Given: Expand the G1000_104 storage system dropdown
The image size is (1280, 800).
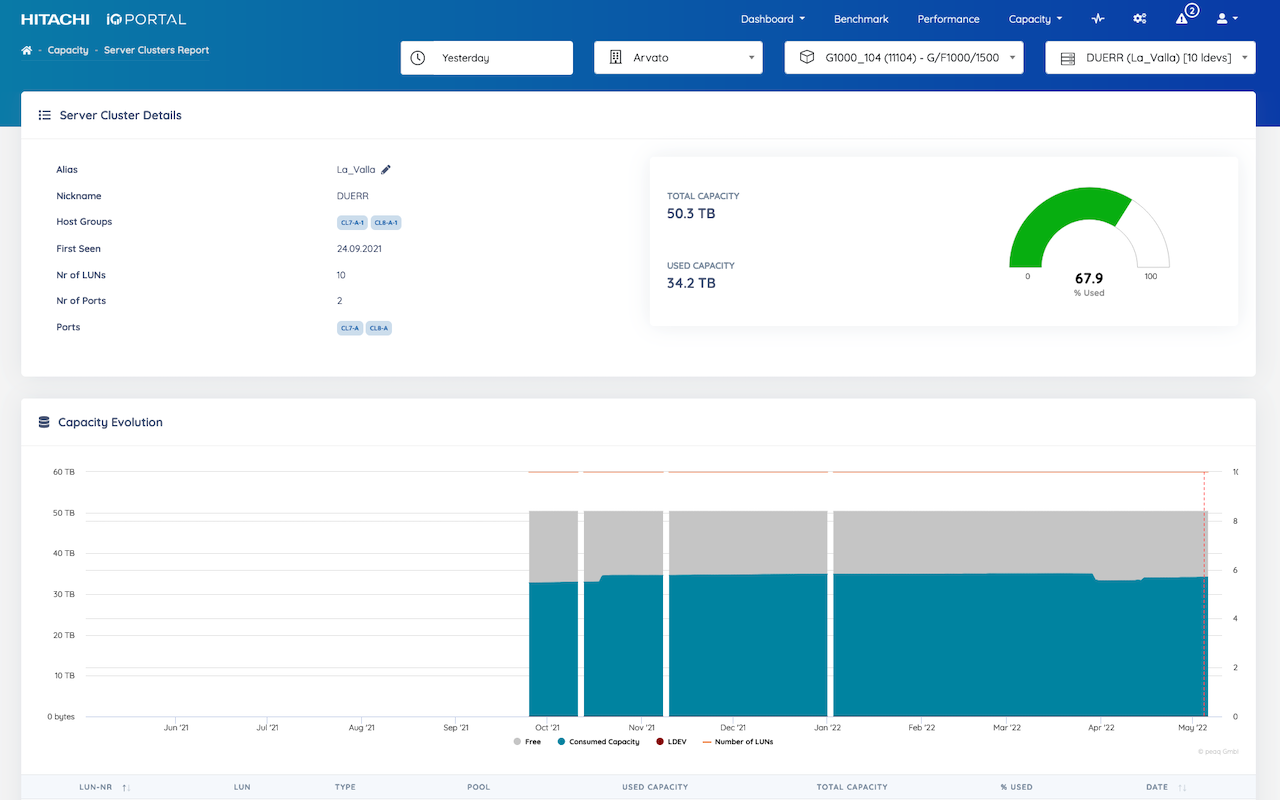Looking at the screenshot, I should pos(903,58).
